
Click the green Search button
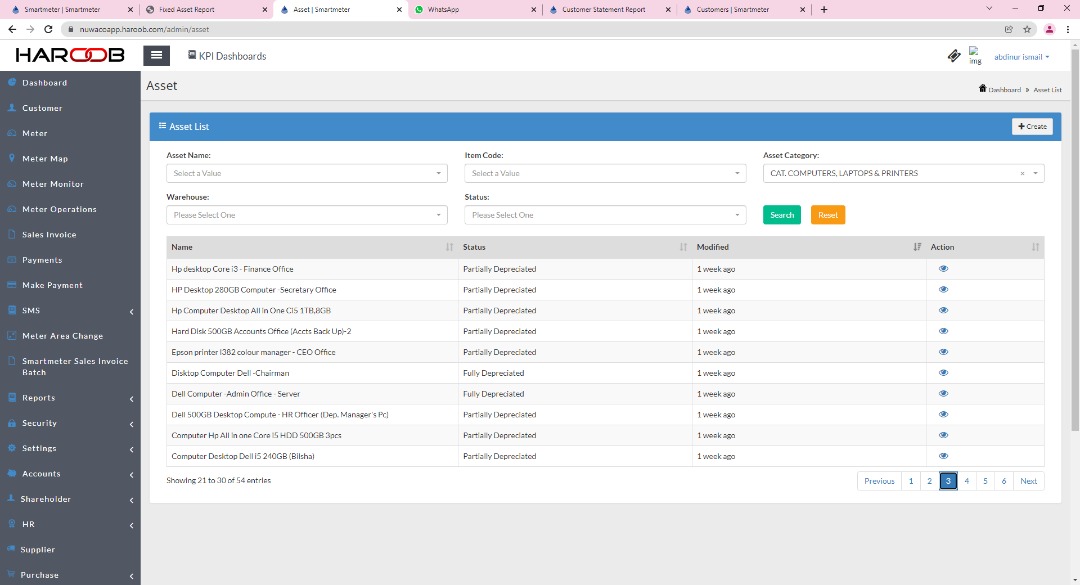(x=782, y=215)
